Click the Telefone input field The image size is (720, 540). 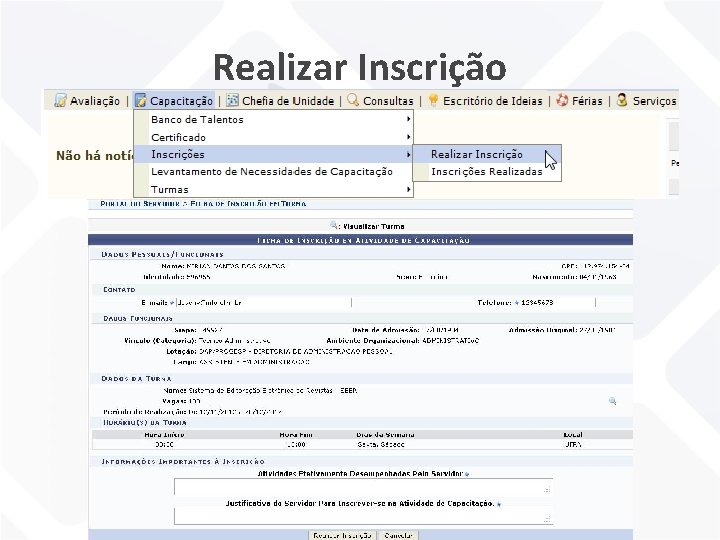click(x=557, y=303)
